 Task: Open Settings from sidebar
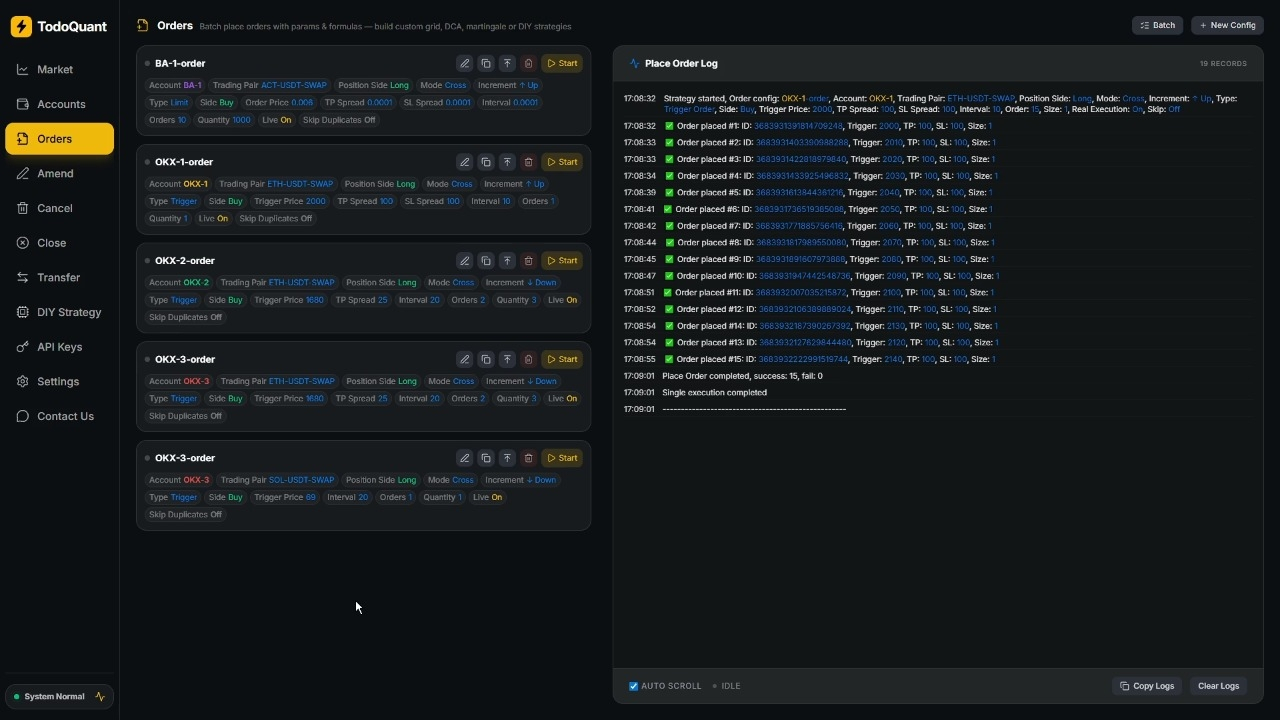pyautogui.click(x=59, y=382)
